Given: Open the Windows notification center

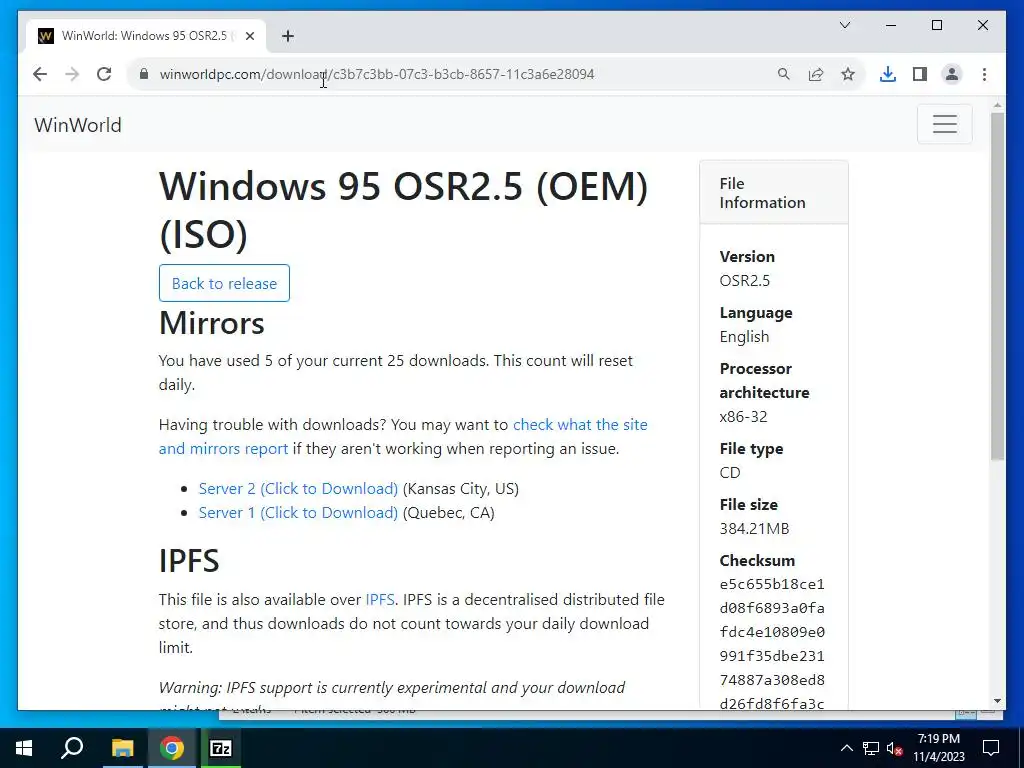Looking at the screenshot, I should (x=991, y=748).
